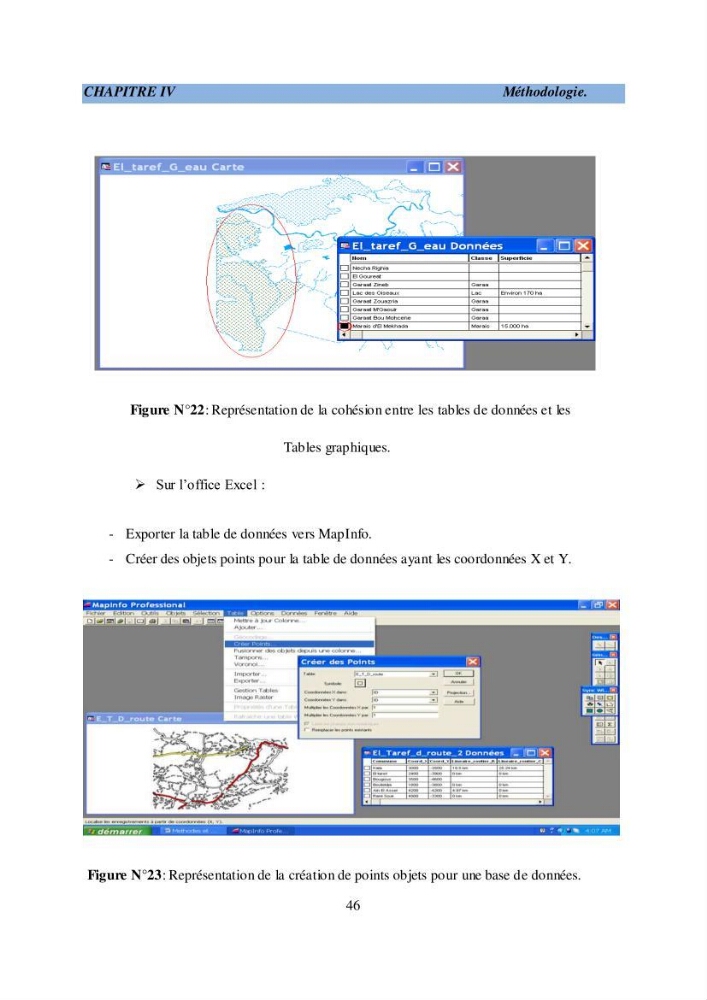This screenshot has width=707, height=1000.
Task: Tick the Garaat Zouazria row box
Action: [x=345, y=302]
